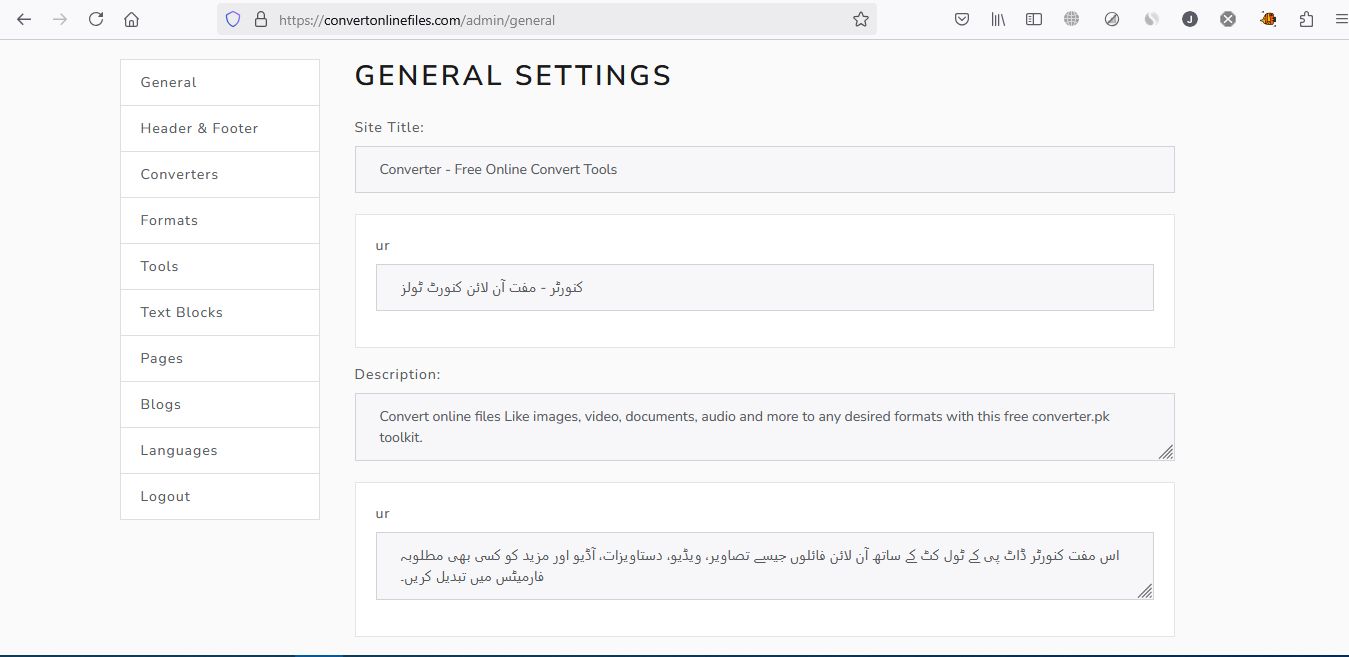Click the address bar URL
This screenshot has width=1349, height=657.
[417, 20]
